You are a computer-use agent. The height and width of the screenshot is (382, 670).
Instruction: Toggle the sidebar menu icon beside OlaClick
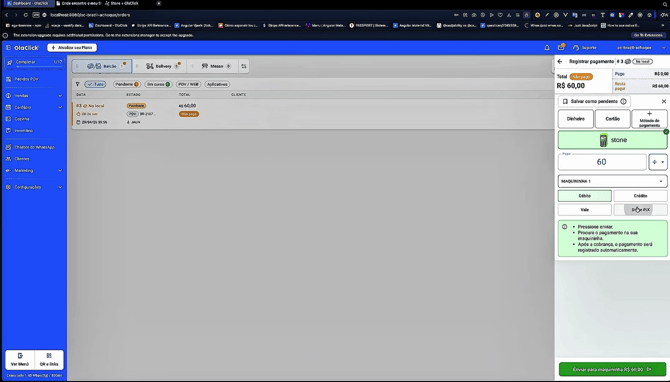click(x=8, y=47)
